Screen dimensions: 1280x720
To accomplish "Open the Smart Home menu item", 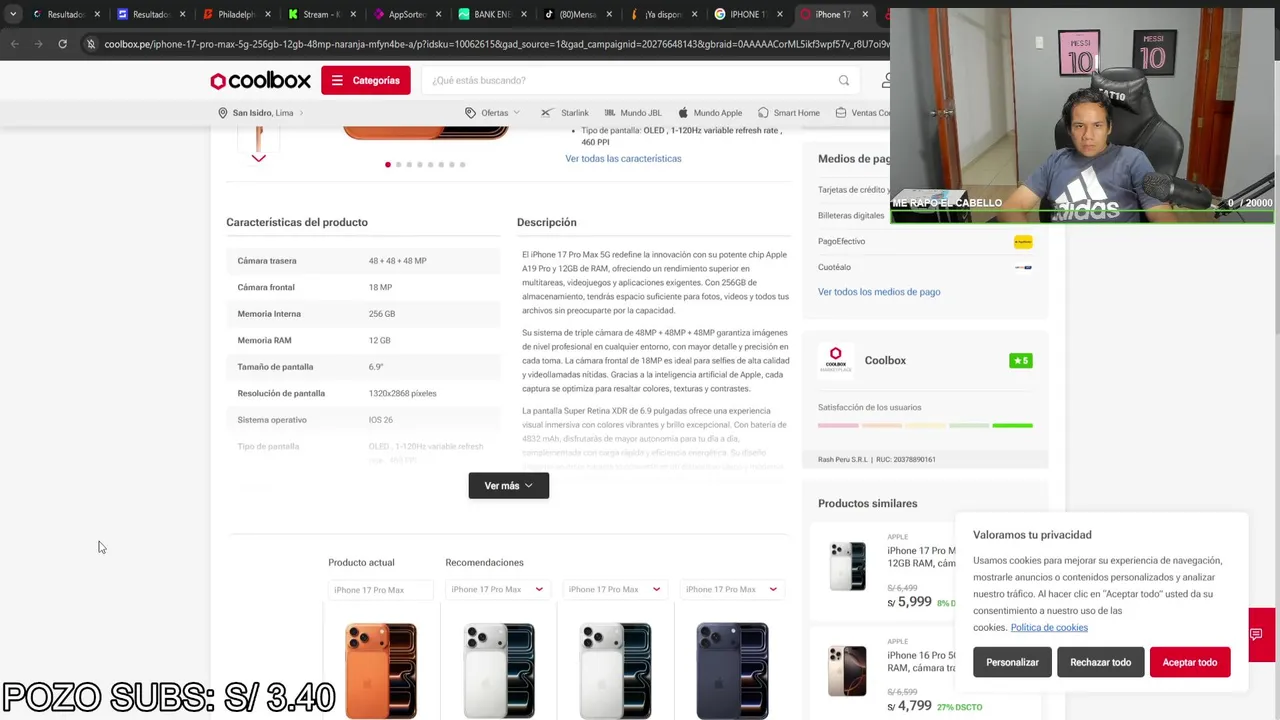I will coord(789,113).
